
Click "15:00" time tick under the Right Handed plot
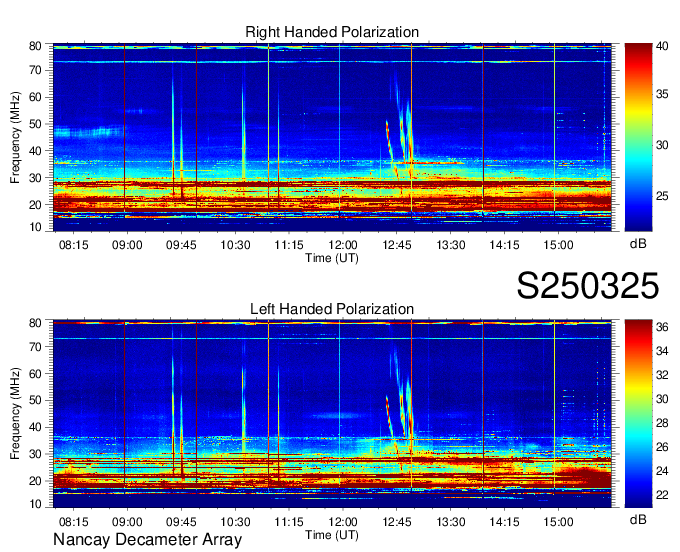558,245
